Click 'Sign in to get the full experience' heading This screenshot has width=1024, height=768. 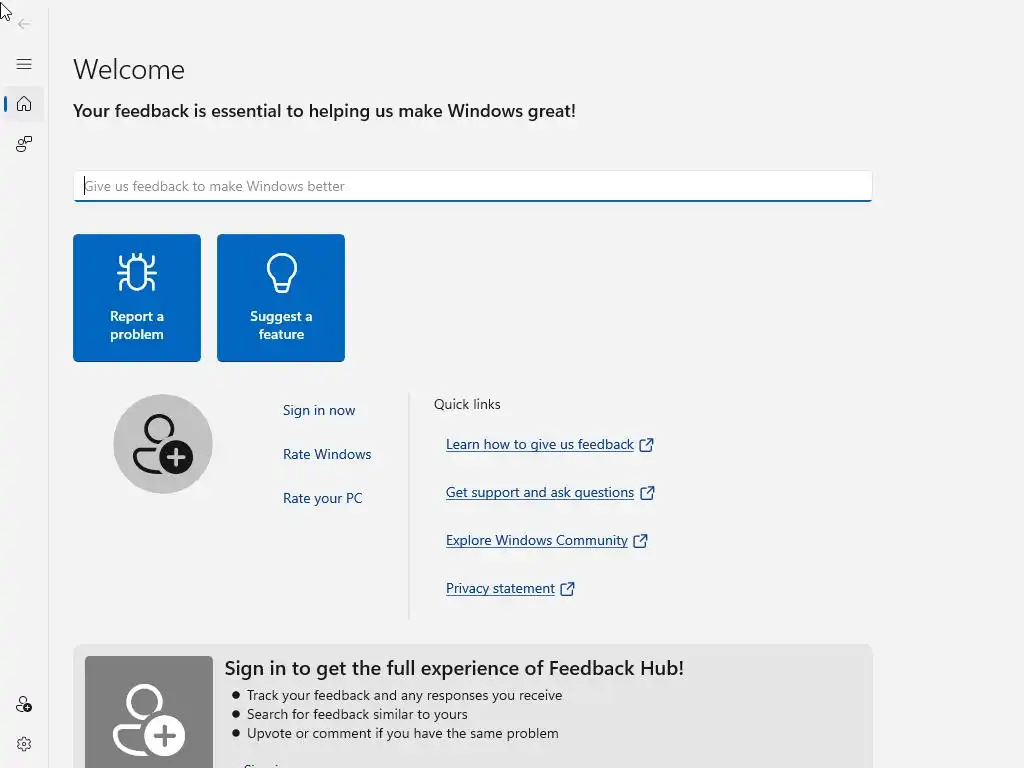454,668
